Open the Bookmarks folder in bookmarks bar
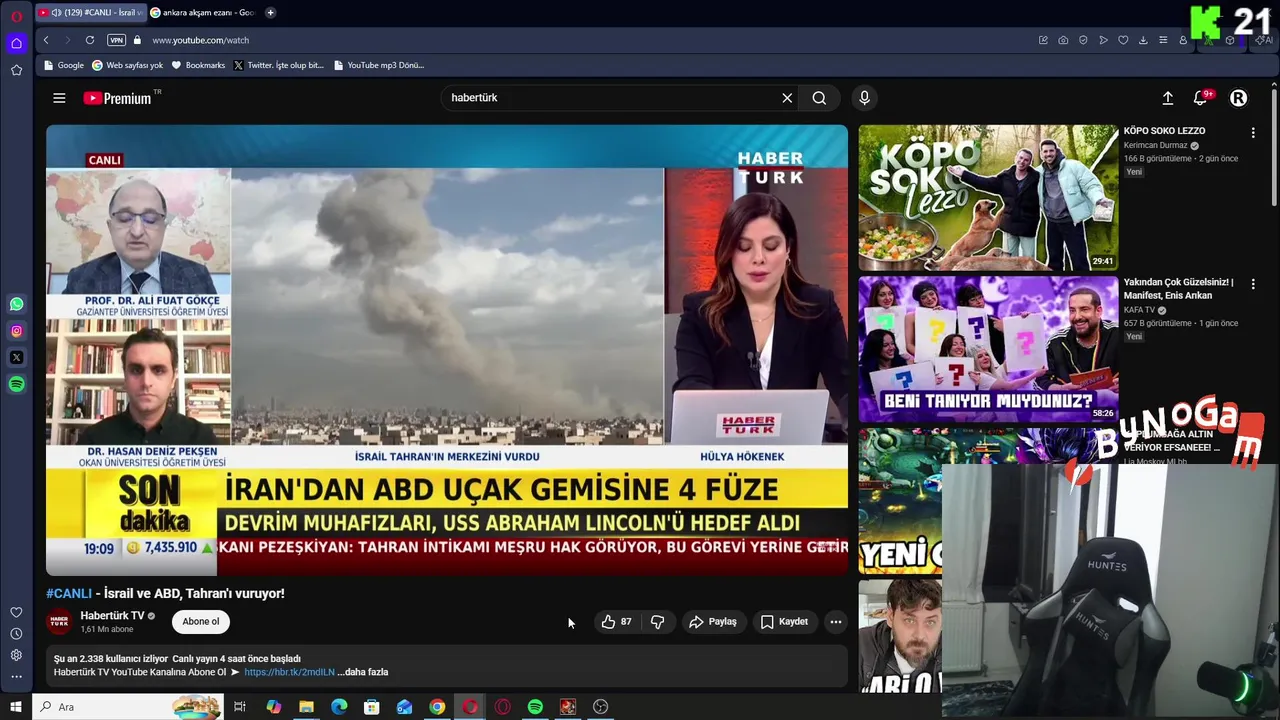The image size is (1280, 720). 198,65
